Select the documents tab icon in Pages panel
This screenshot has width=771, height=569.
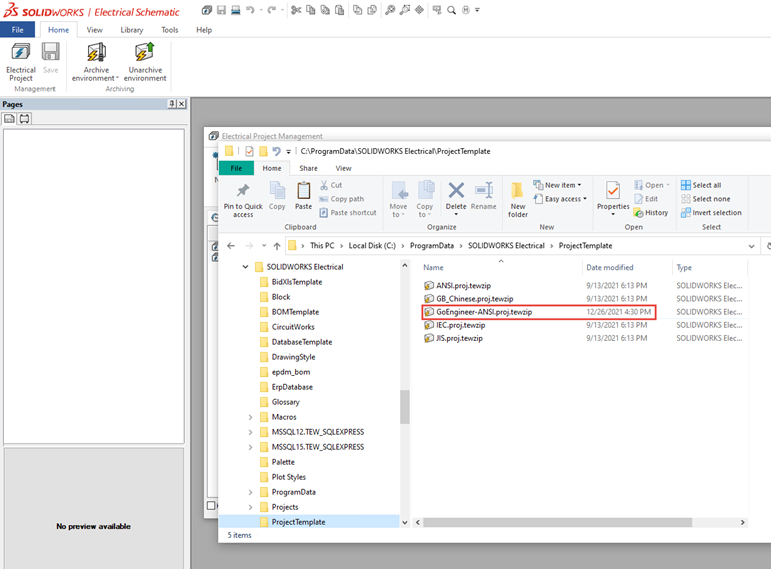tap(9, 119)
